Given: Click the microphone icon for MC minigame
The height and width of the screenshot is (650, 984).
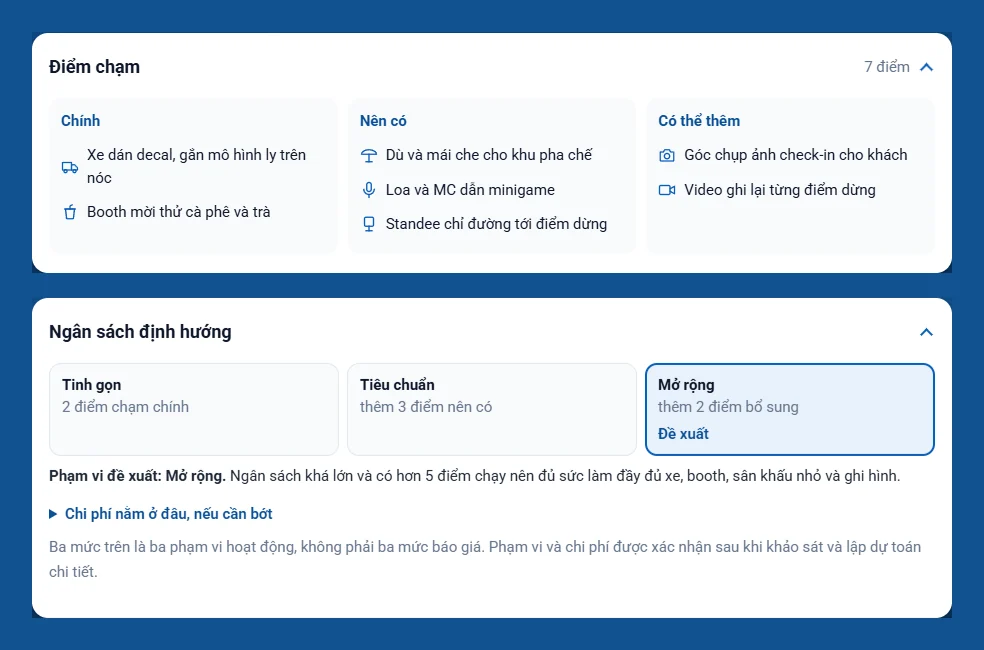Looking at the screenshot, I should tap(369, 189).
